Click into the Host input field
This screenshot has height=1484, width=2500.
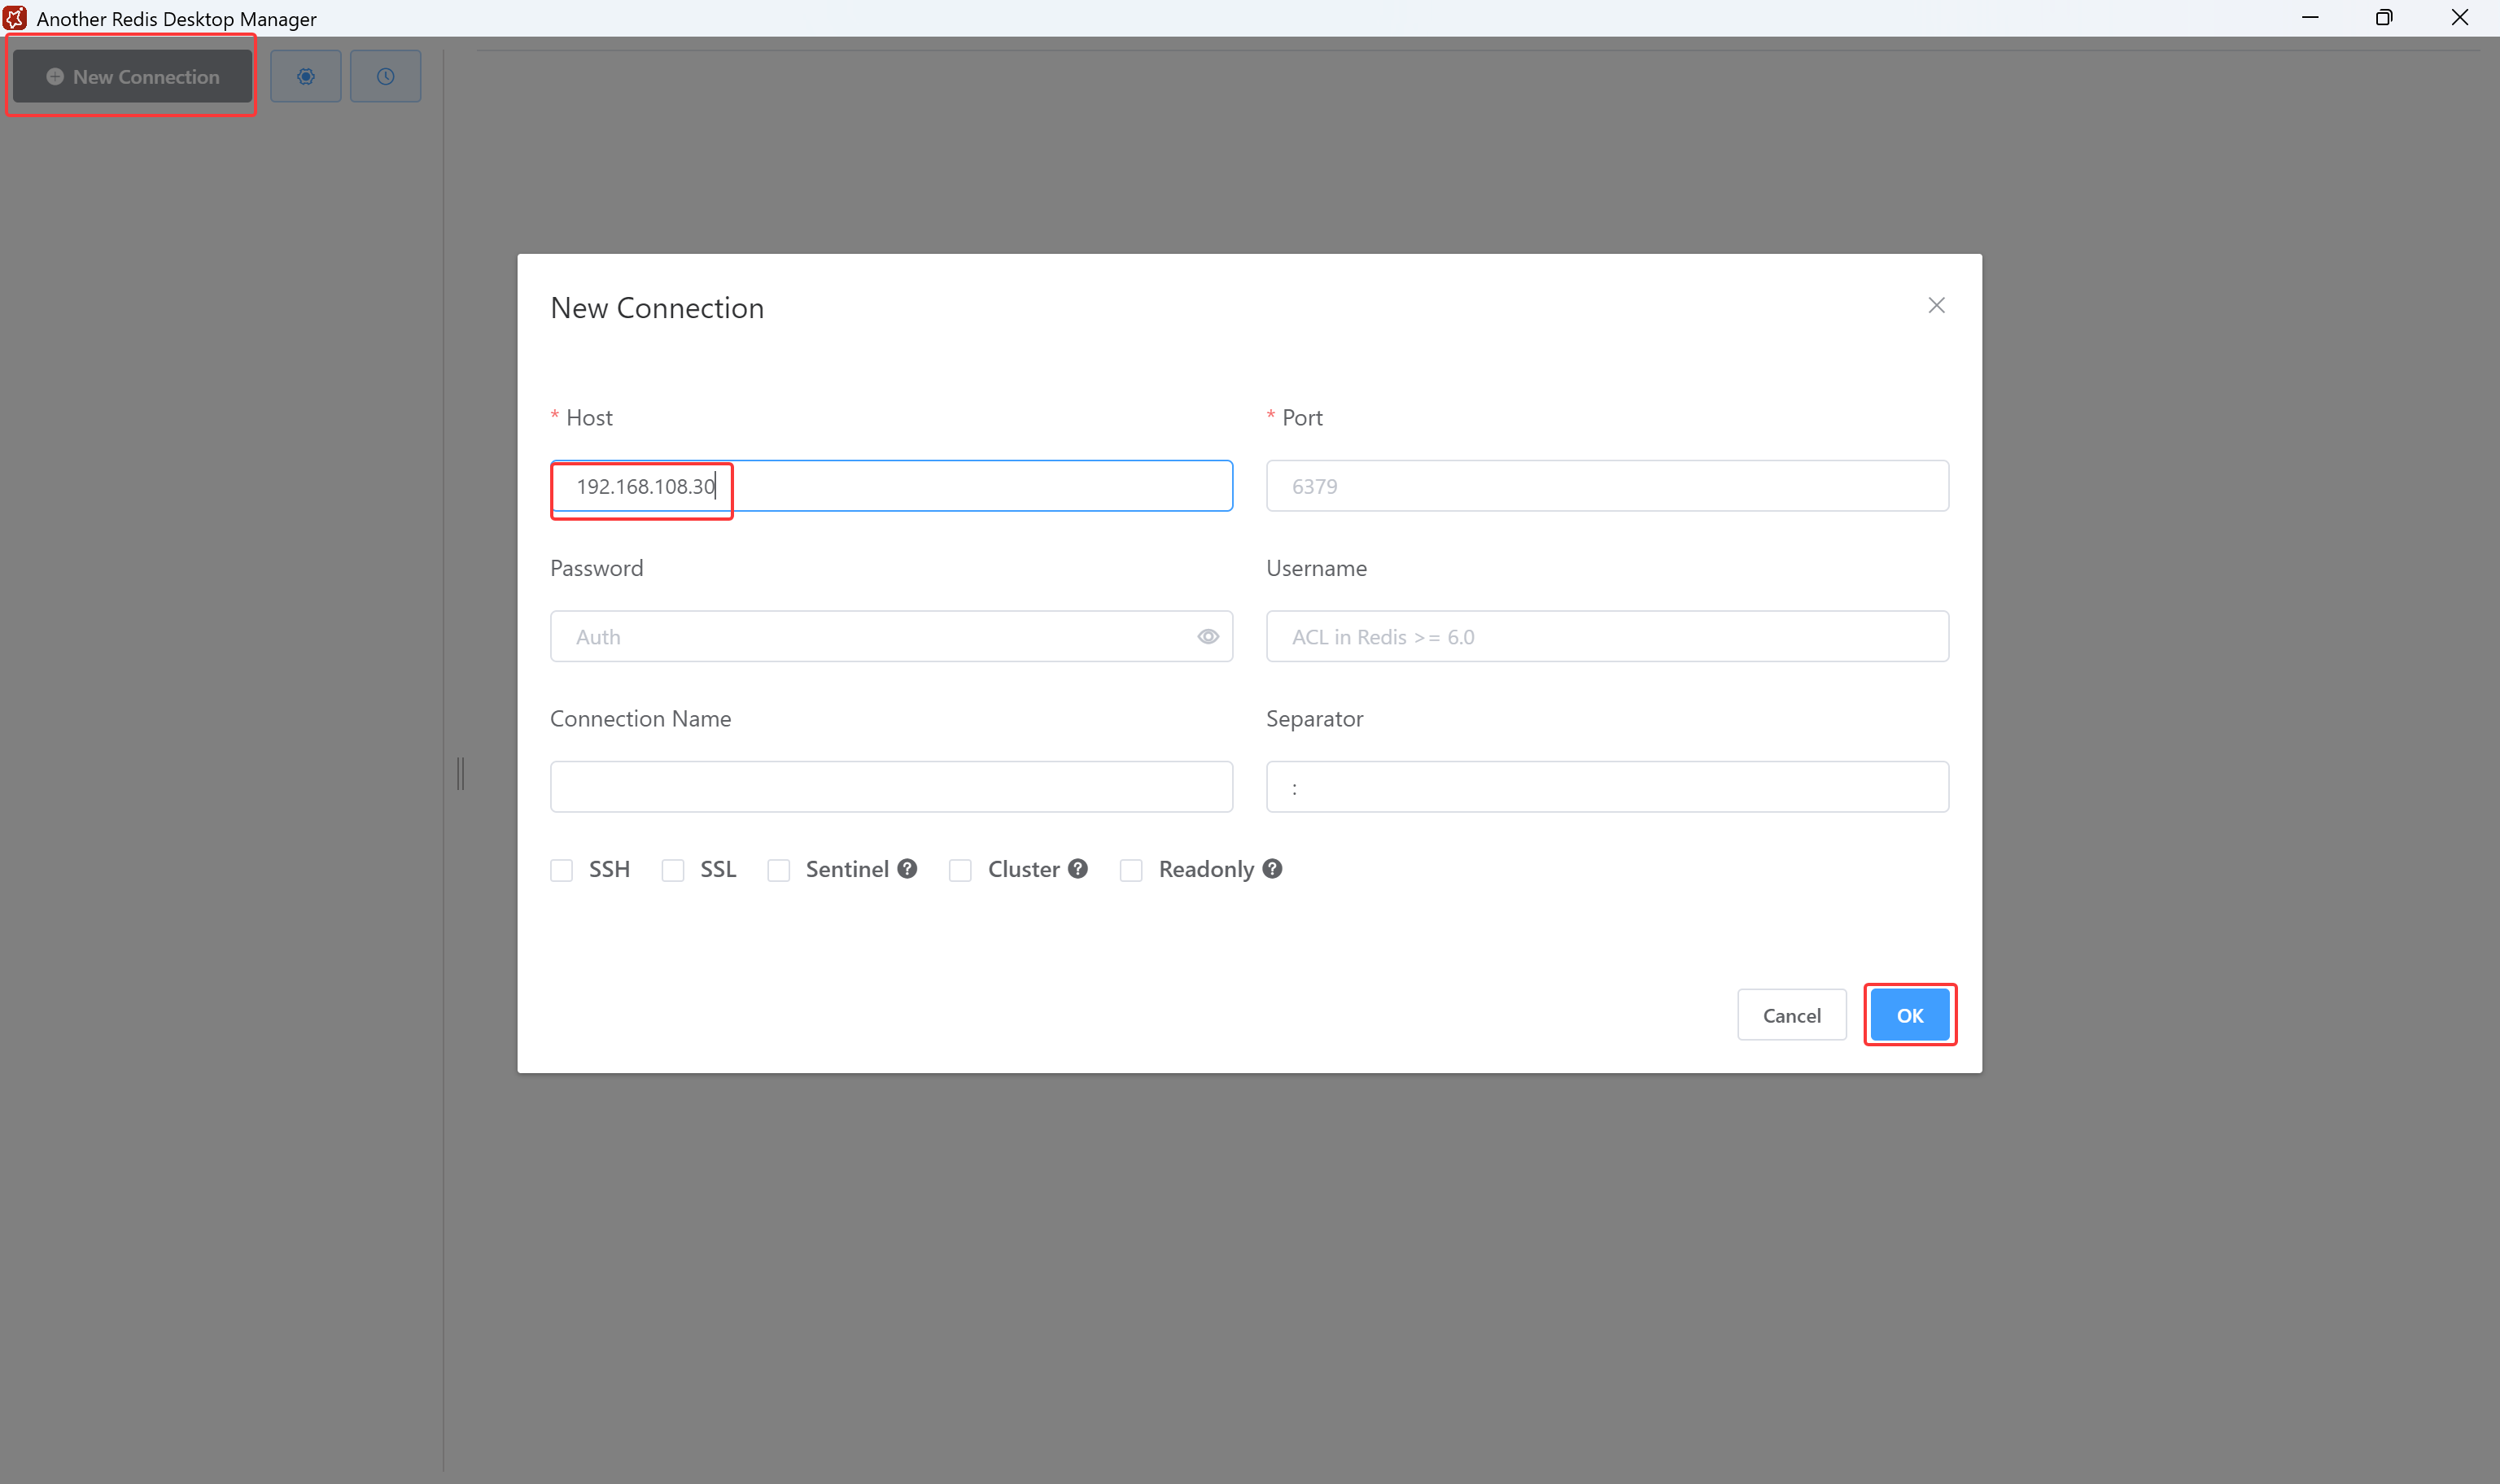pyautogui.click(x=891, y=486)
